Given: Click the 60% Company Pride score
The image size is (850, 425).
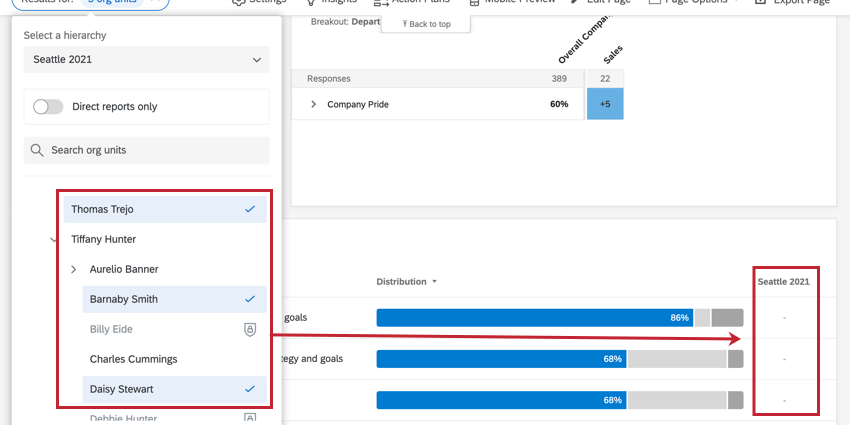Looking at the screenshot, I should coord(559,104).
